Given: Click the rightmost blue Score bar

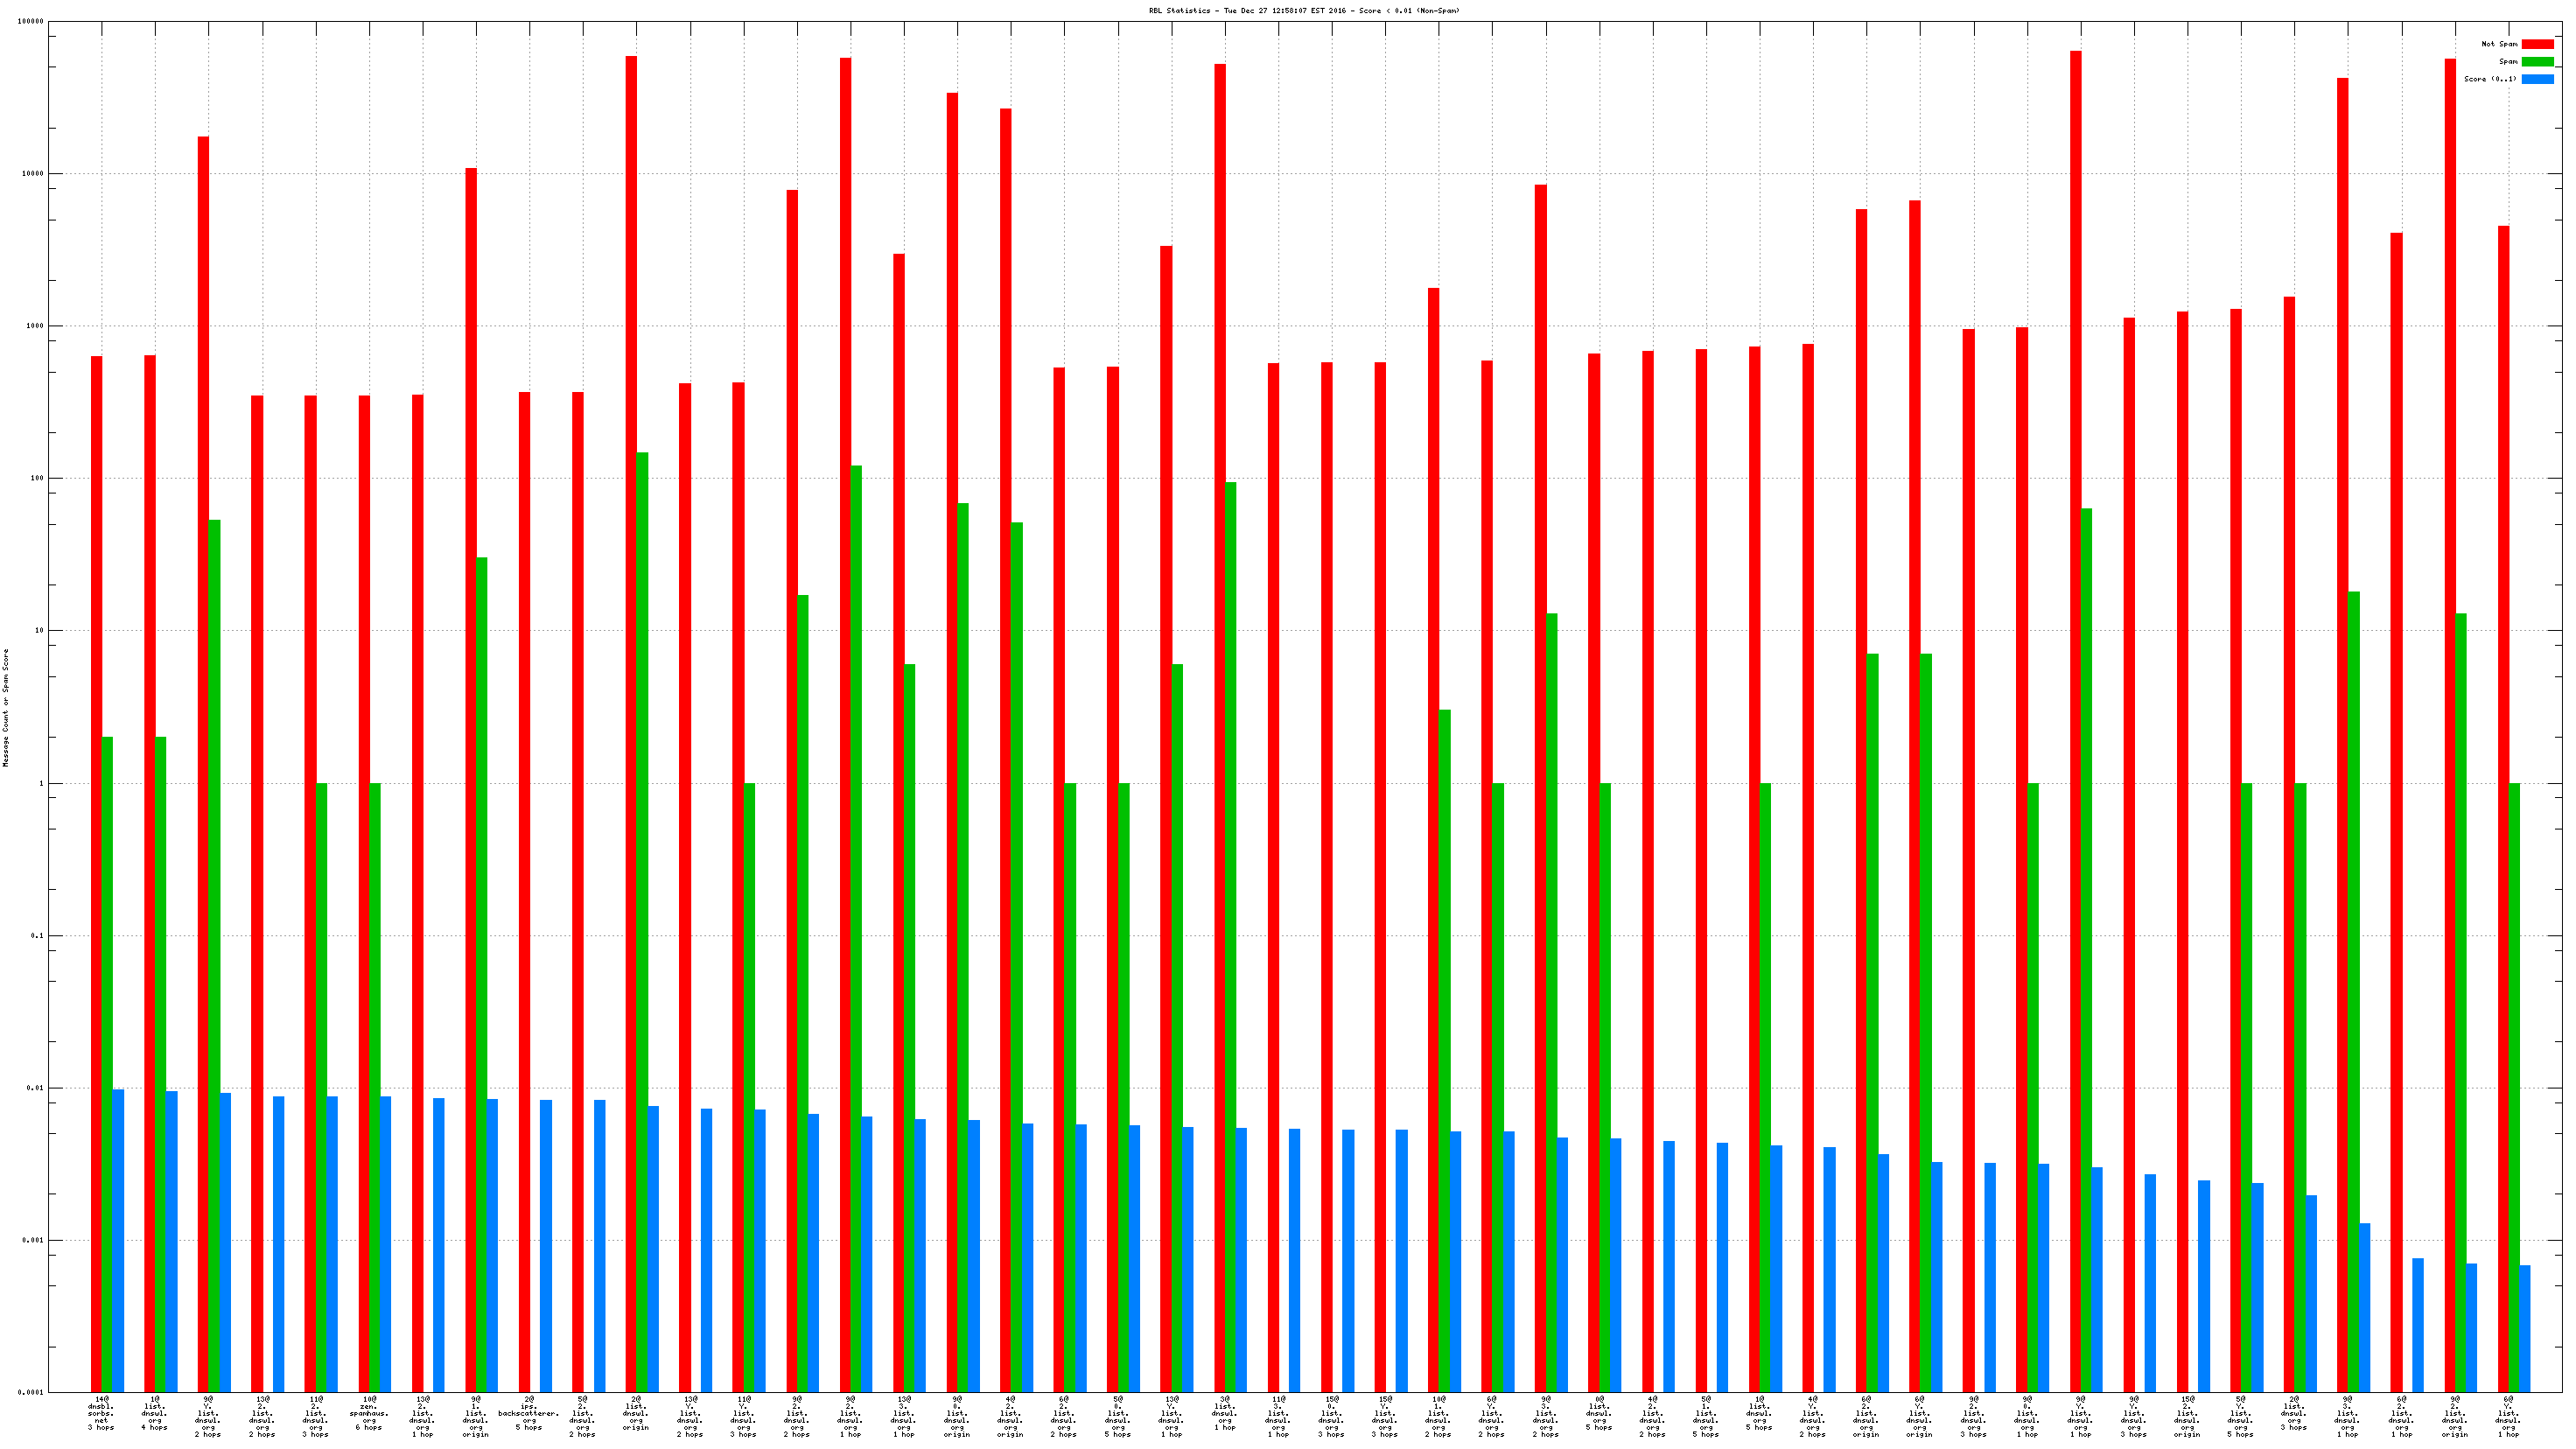Looking at the screenshot, I should pos(2525,1328).
